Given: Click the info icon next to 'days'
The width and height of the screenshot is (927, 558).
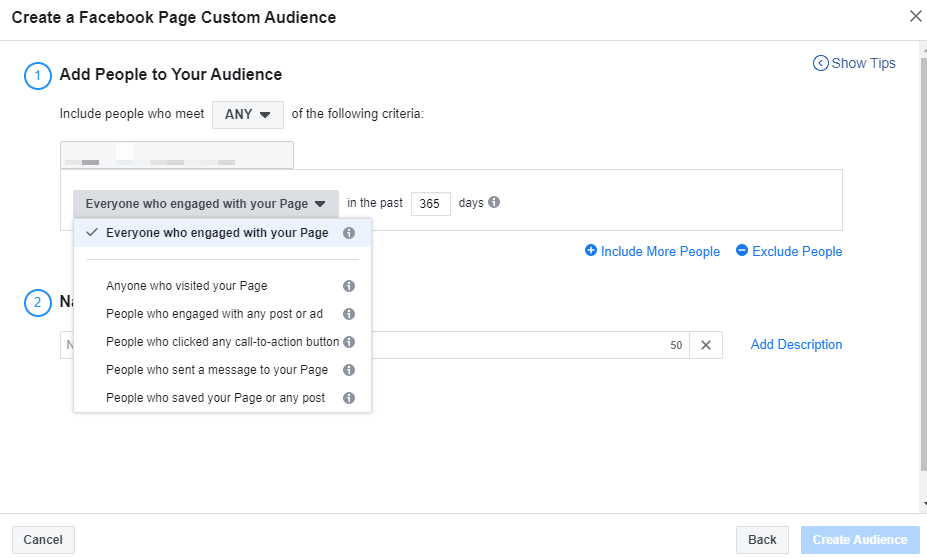Looking at the screenshot, I should pyautogui.click(x=494, y=203).
